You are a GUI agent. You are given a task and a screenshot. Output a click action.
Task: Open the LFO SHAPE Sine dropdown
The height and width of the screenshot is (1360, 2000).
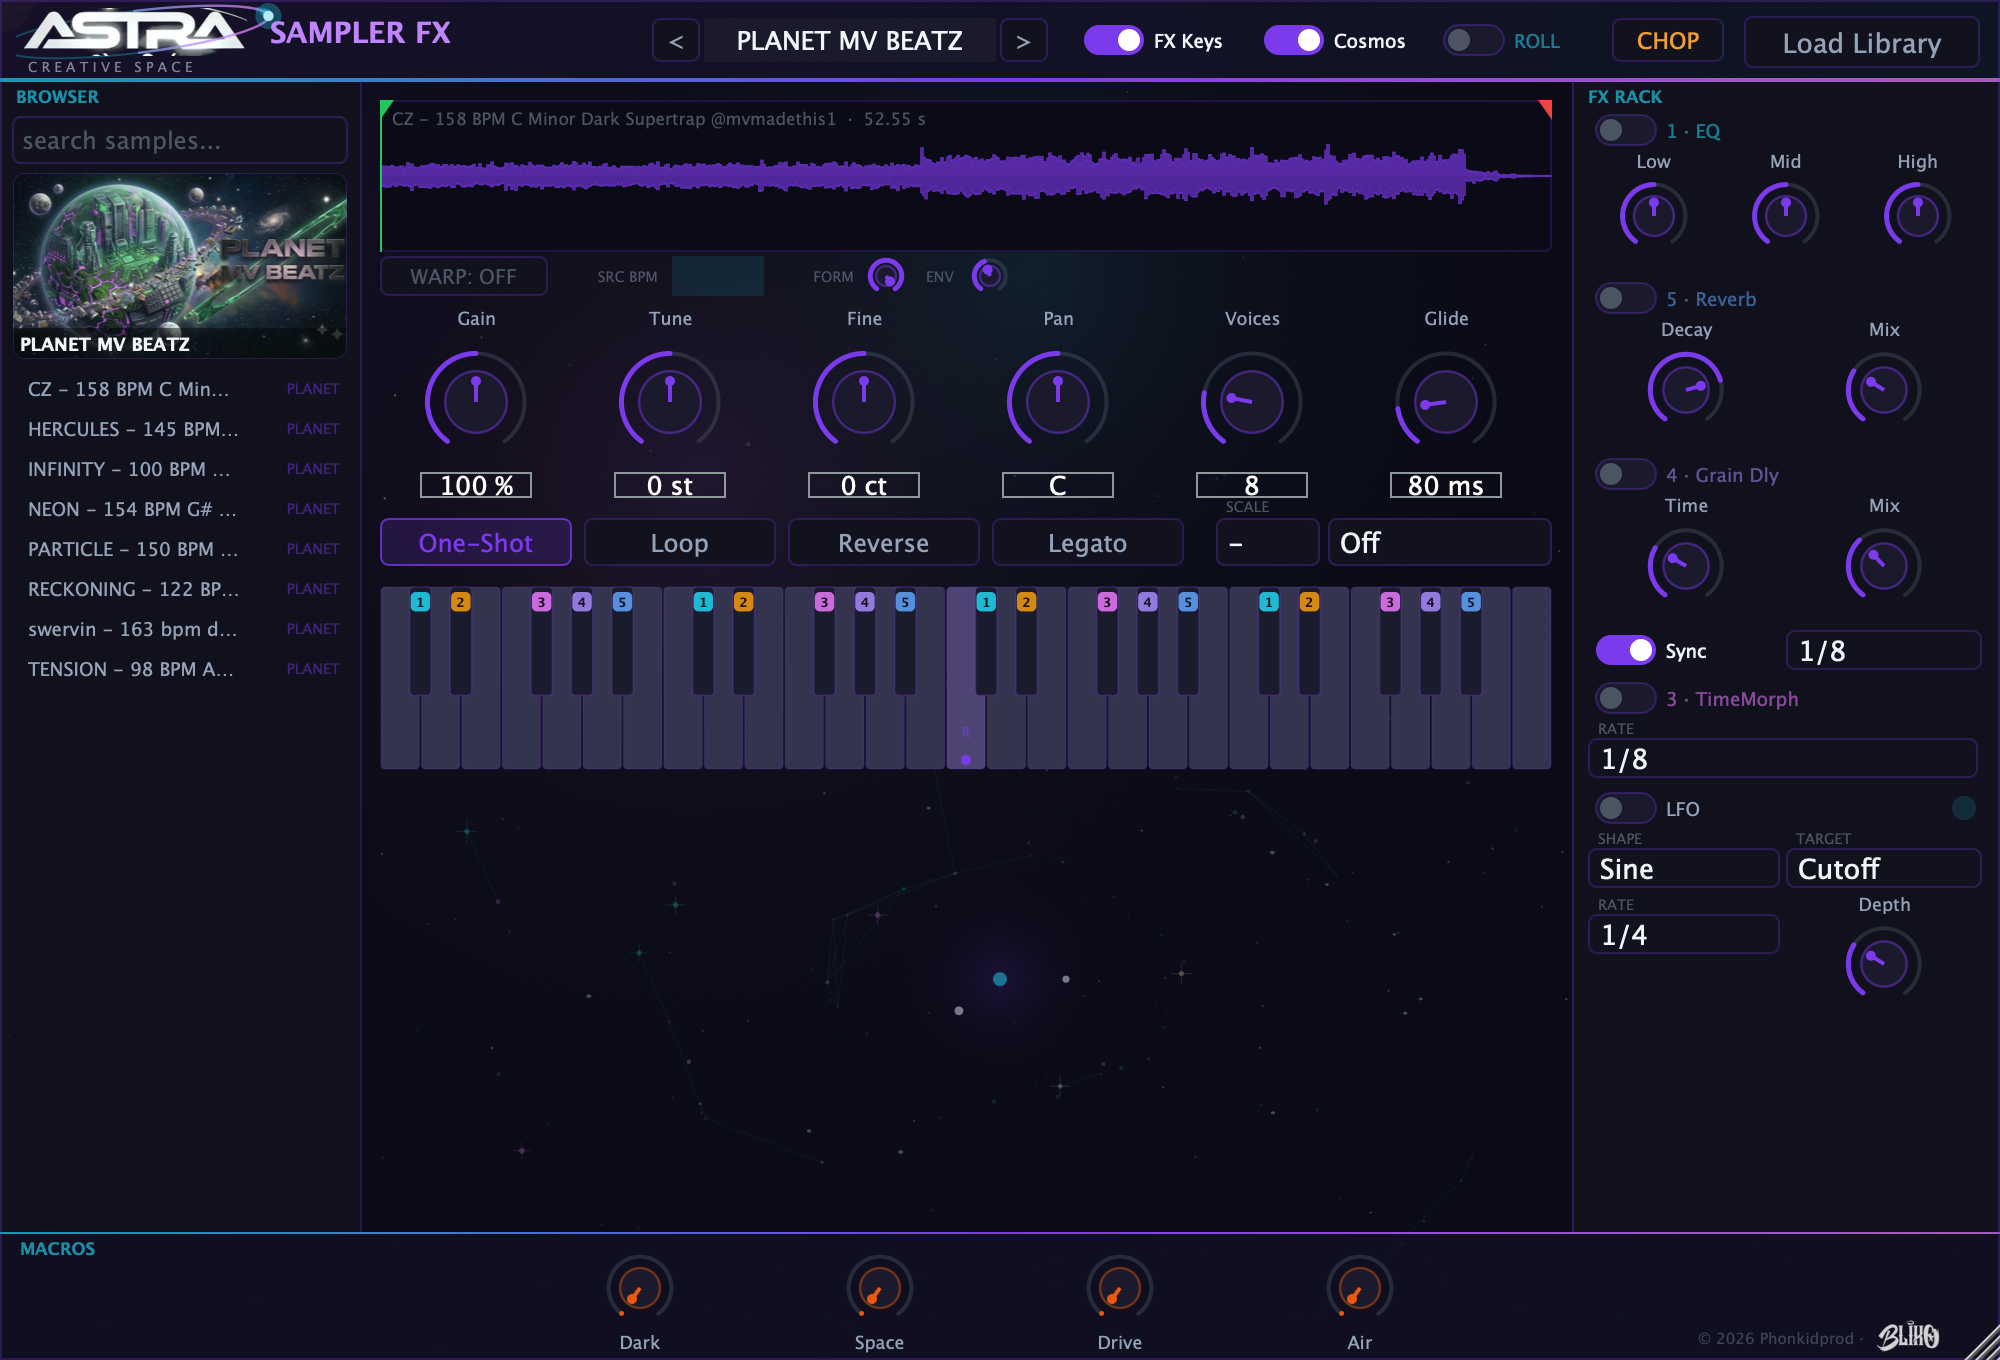1683,868
